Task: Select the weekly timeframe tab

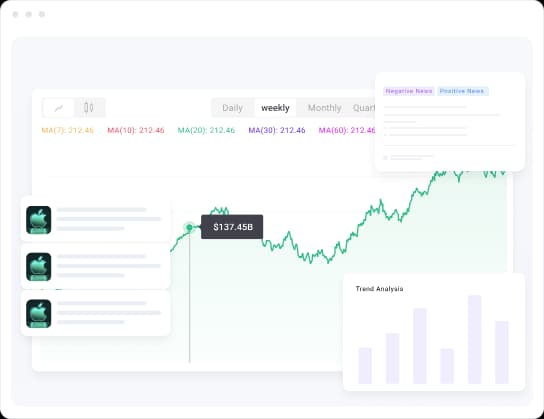Action: (x=275, y=108)
